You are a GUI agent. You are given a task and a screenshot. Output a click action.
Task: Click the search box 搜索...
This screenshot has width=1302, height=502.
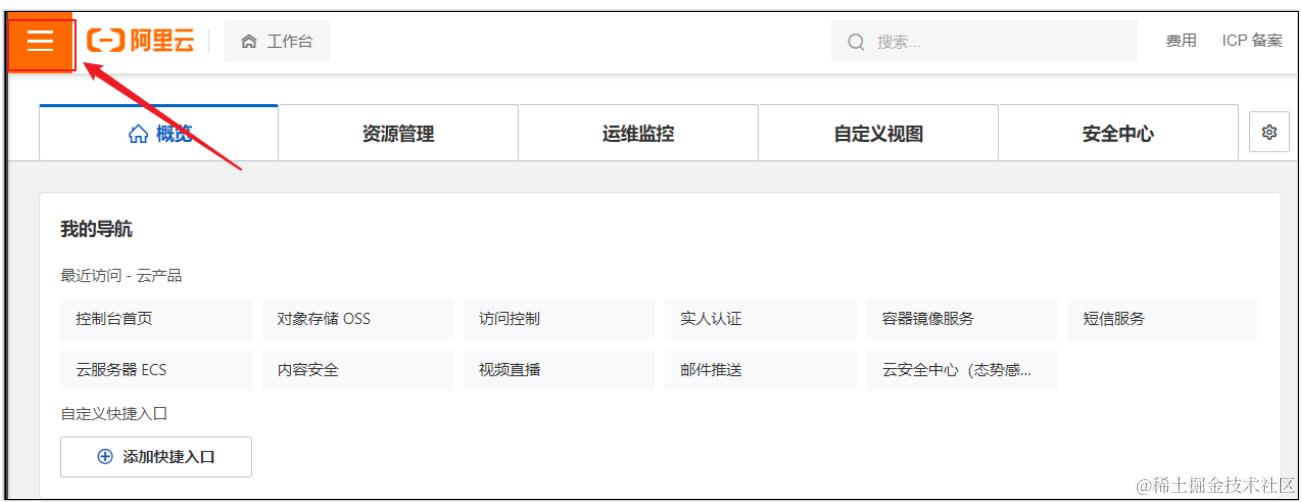tap(983, 41)
